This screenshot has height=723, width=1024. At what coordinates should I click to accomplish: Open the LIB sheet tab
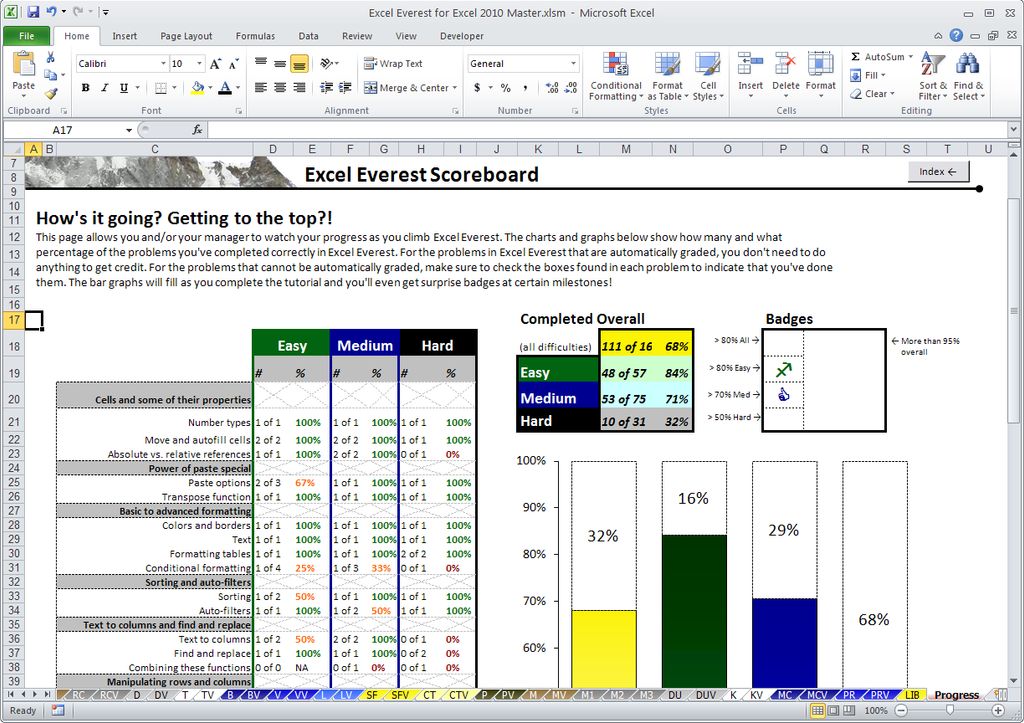click(912, 695)
